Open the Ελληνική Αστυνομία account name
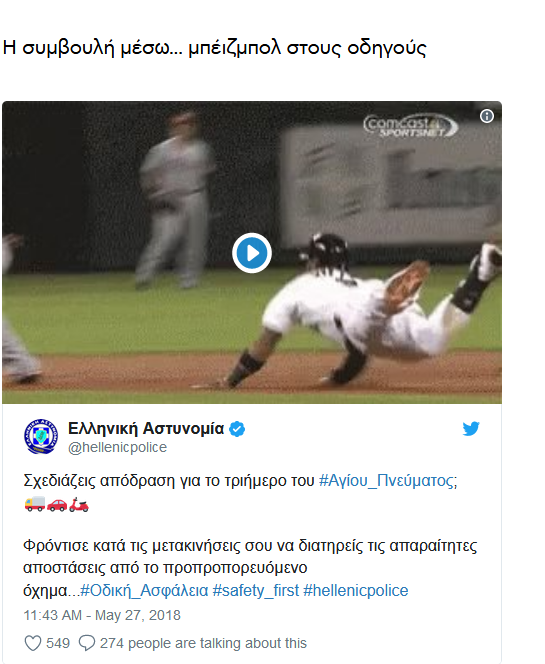The image size is (545, 664). point(146,429)
